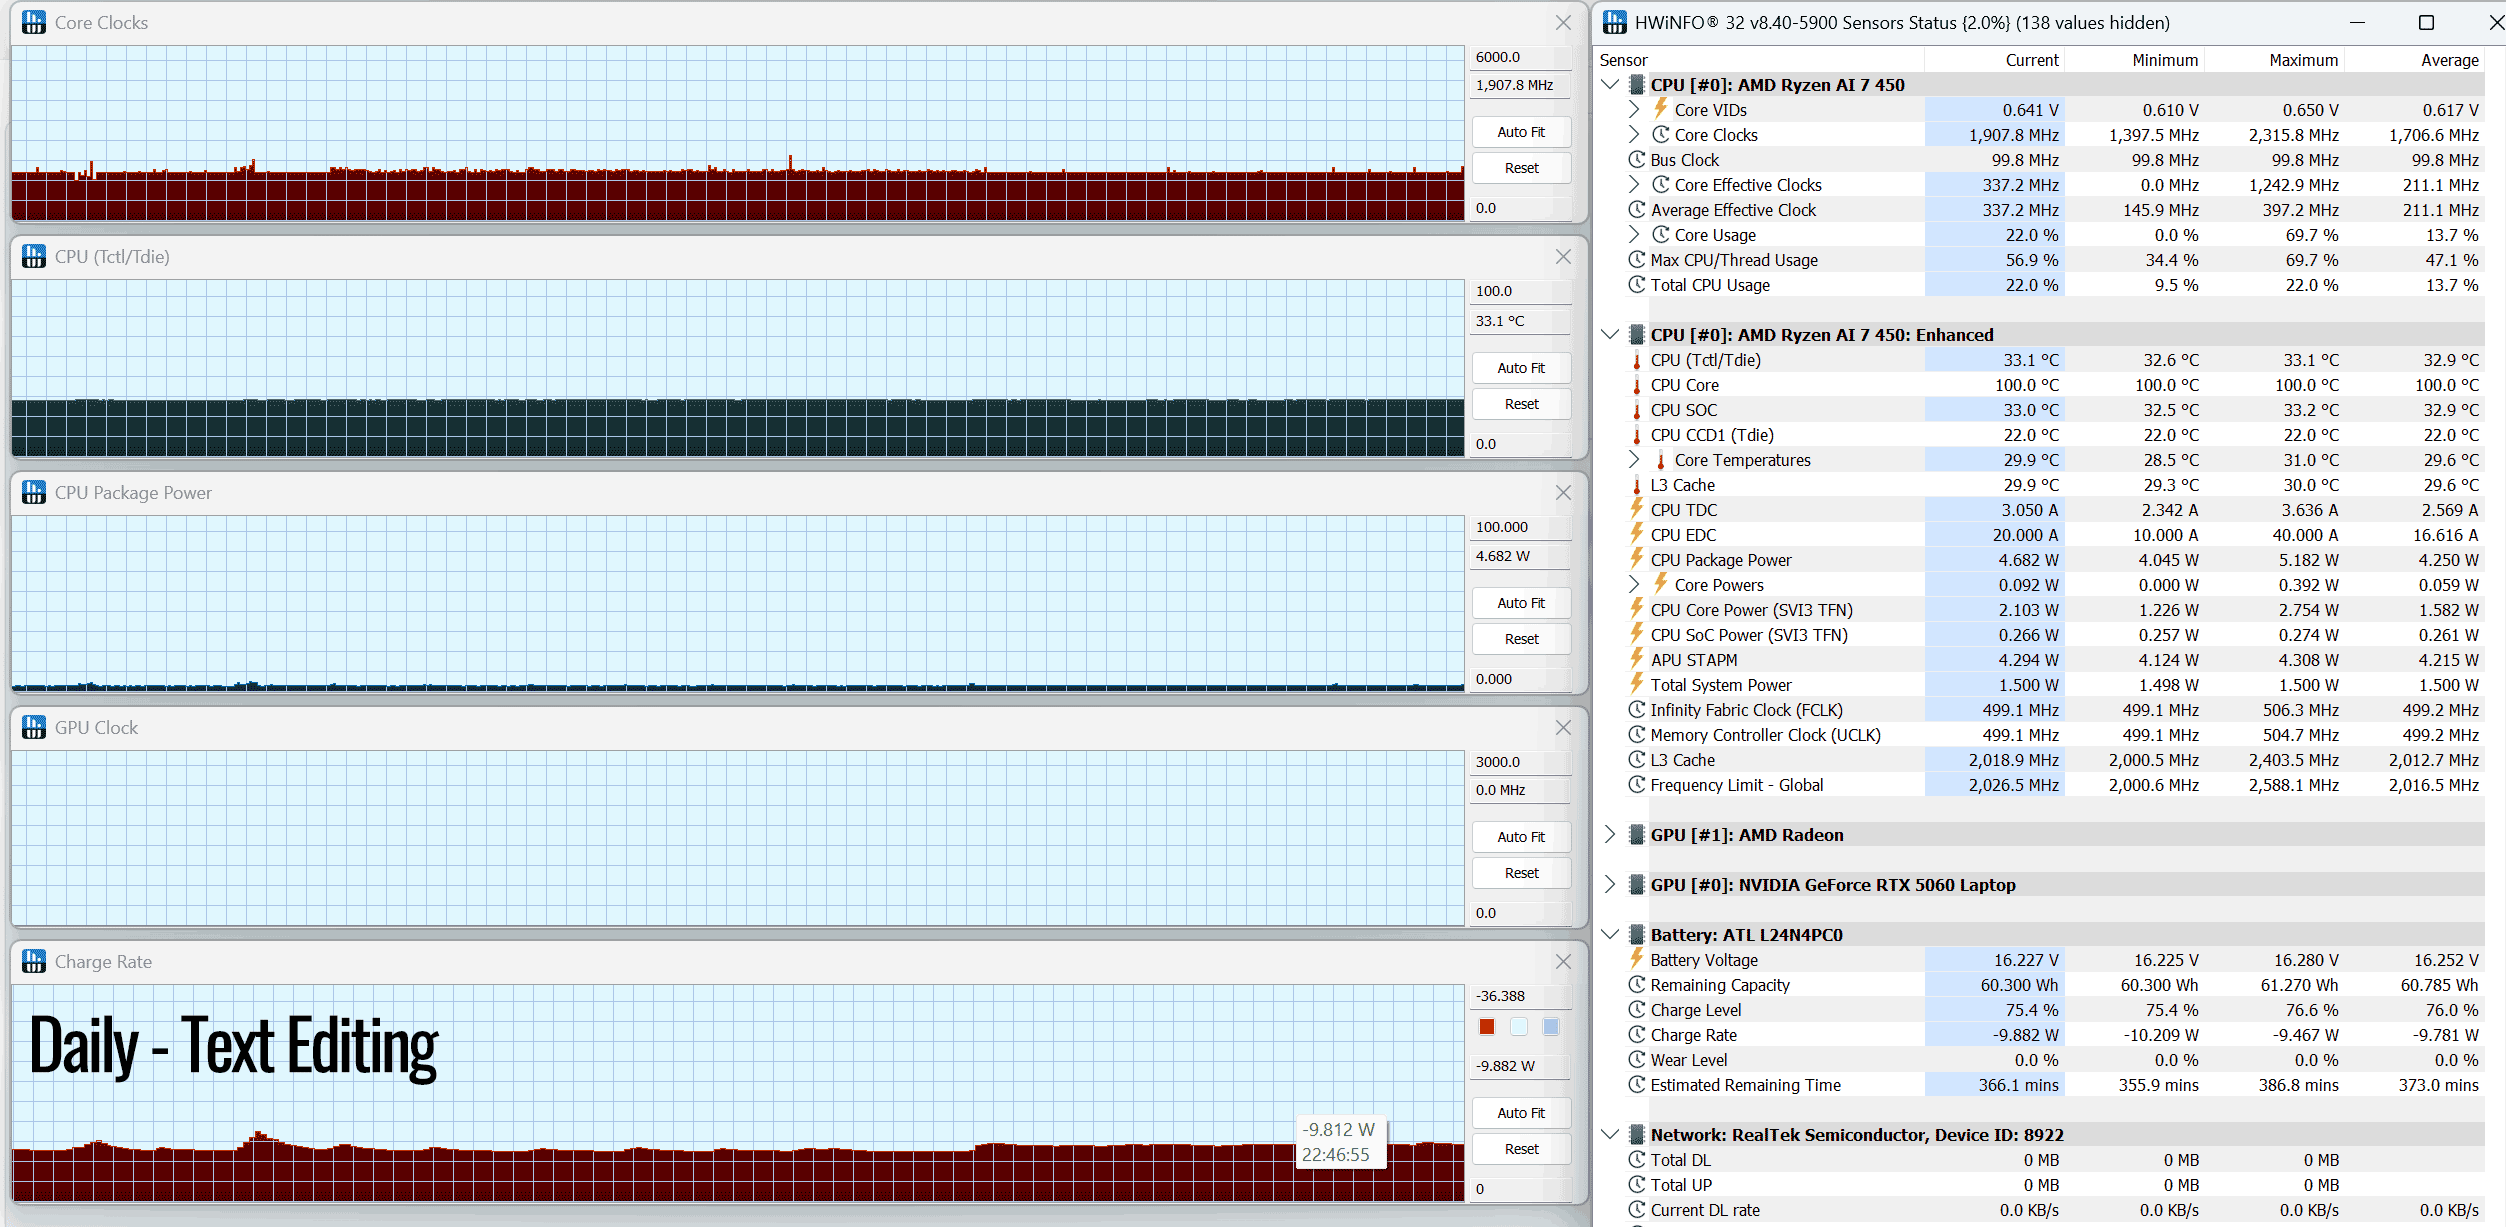
Task: Click Auto Fit in the CPU Package Power graph
Action: click(x=1521, y=603)
